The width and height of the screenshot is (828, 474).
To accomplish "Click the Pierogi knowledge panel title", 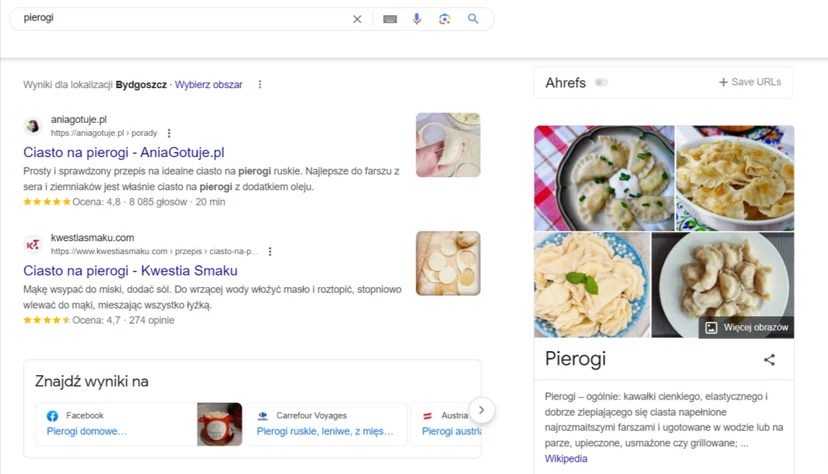I will tap(576, 359).
